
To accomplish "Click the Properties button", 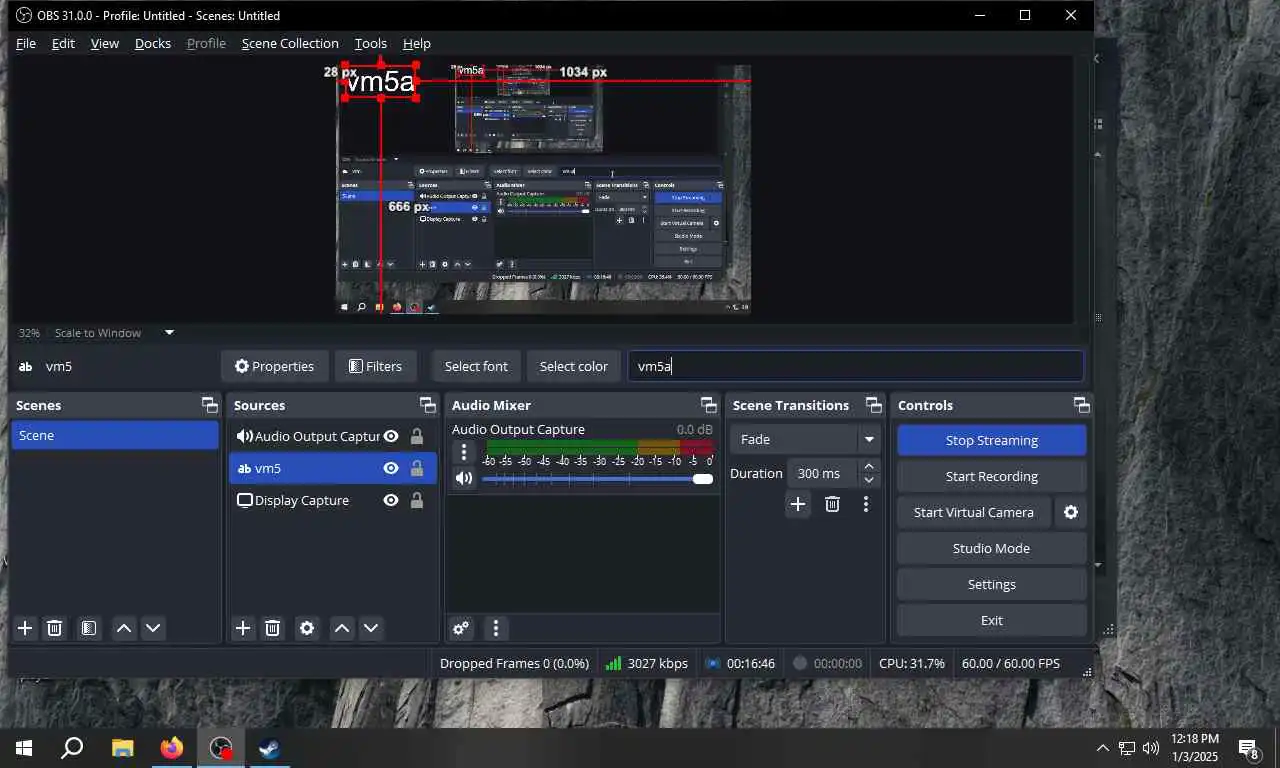I will 274,366.
